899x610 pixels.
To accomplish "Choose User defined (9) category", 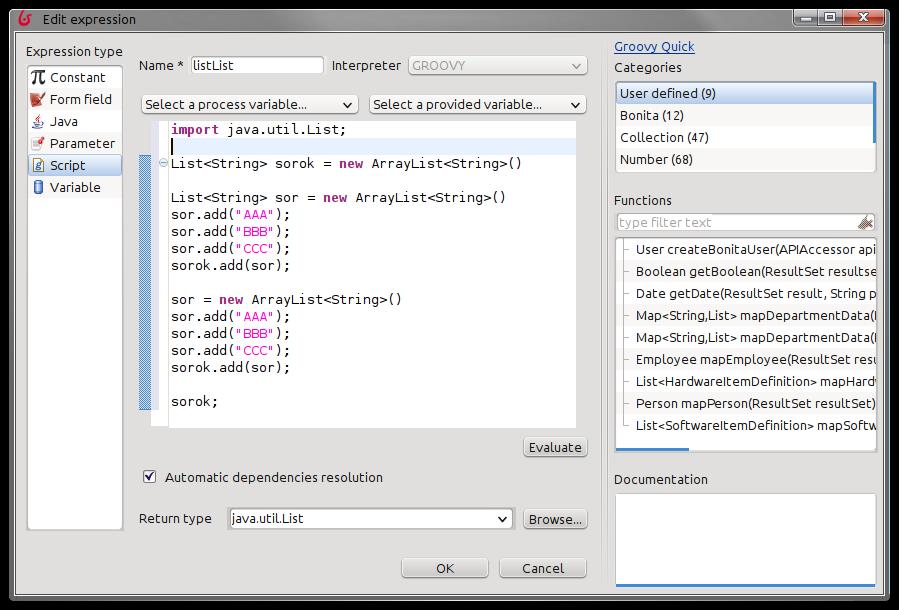I will (x=744, y=93).
